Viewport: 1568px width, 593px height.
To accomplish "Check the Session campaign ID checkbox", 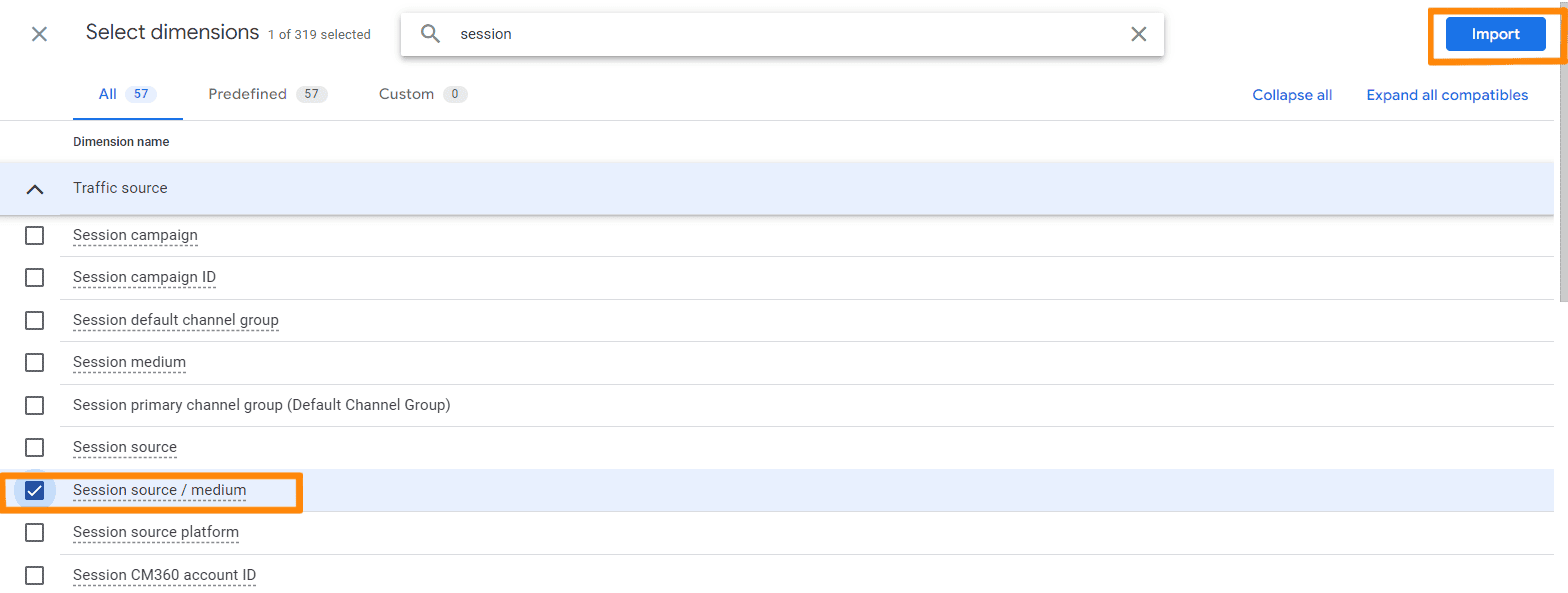I will (x=34, y=277).
